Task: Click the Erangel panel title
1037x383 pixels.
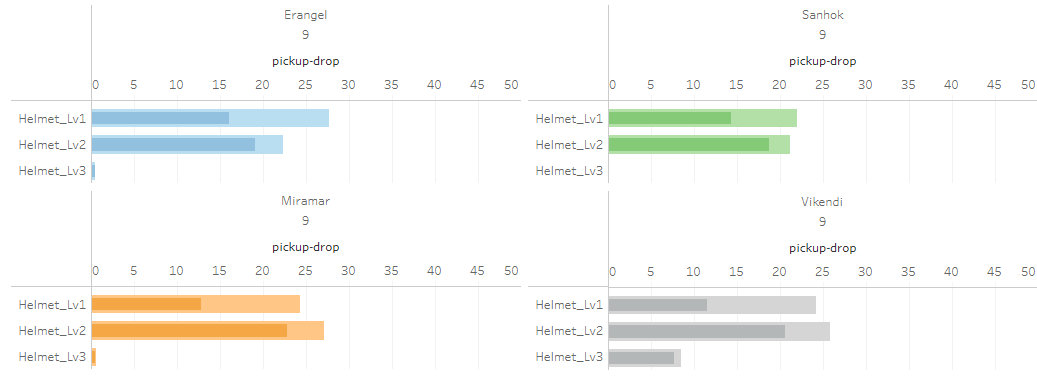Action: click(x=305, y=15)
